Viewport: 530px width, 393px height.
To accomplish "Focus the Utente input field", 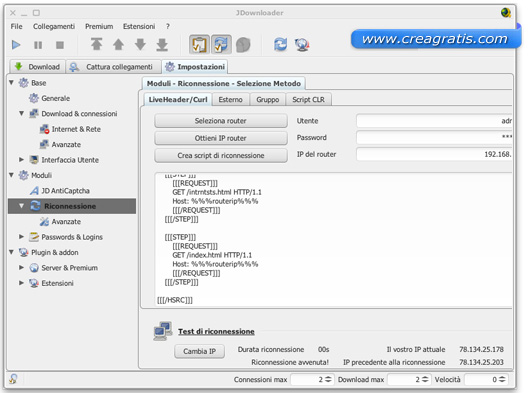I will 434,121.
